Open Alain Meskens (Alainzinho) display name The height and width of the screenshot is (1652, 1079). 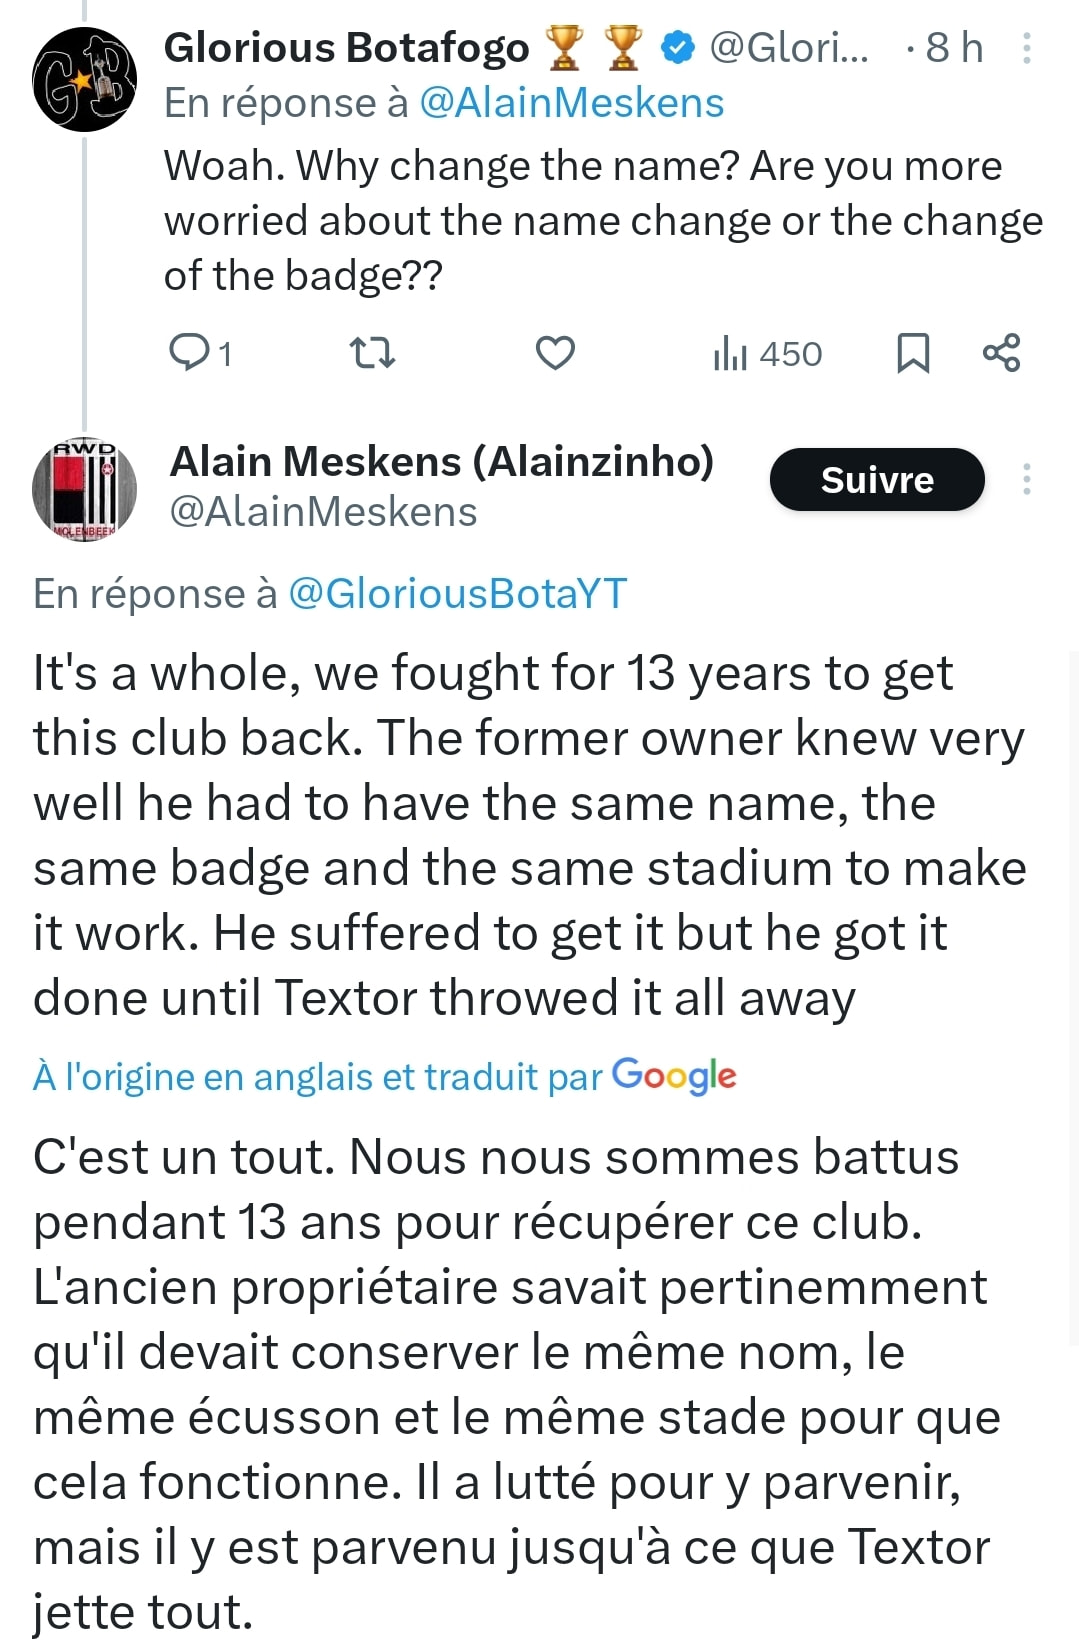[x=442, y=462]
